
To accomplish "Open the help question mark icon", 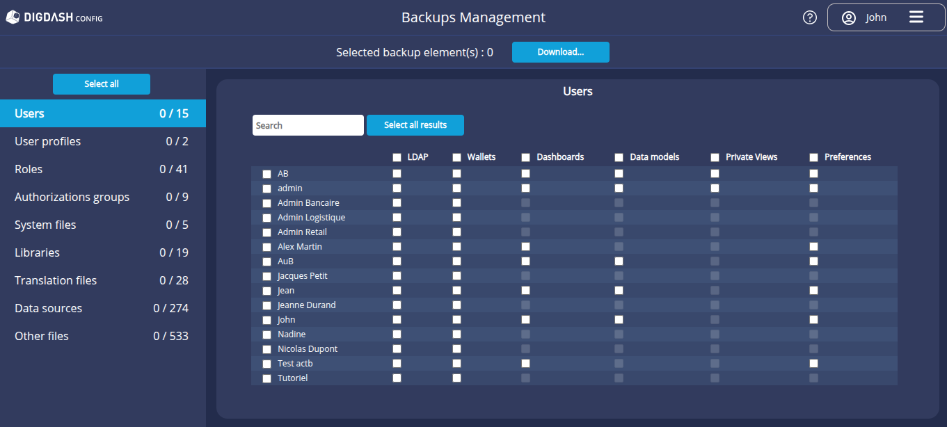I will 809,18.
